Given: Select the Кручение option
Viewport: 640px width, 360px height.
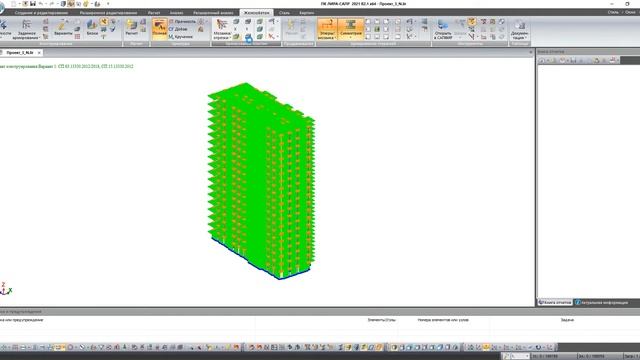Looking at the screenshot, I should (180, 37).
